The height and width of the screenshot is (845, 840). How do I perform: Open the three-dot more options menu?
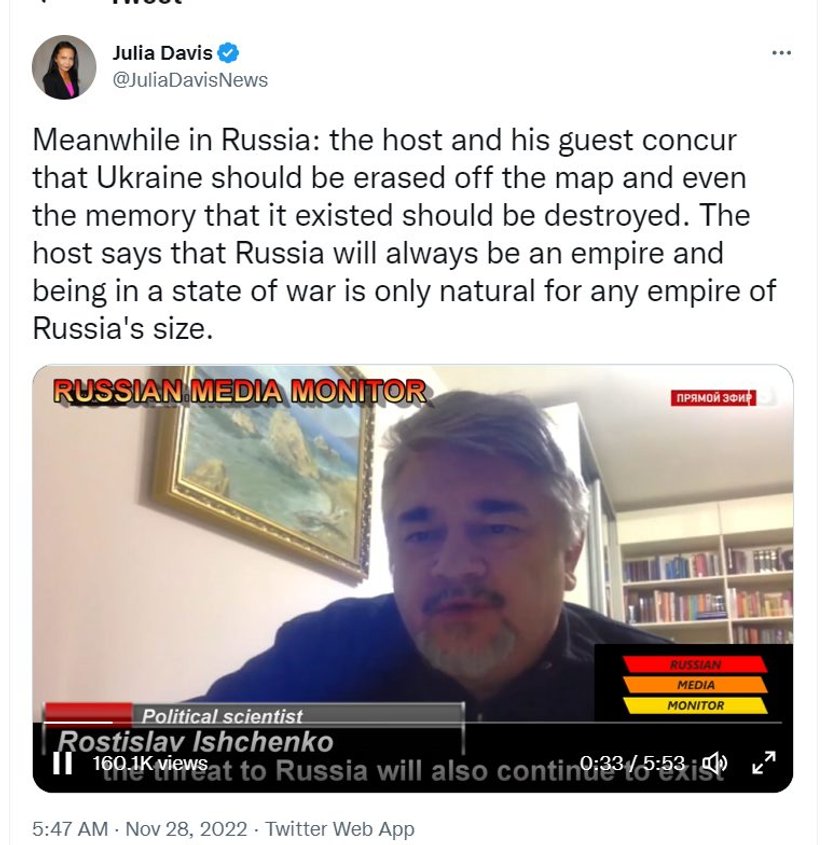coord(781,53)
